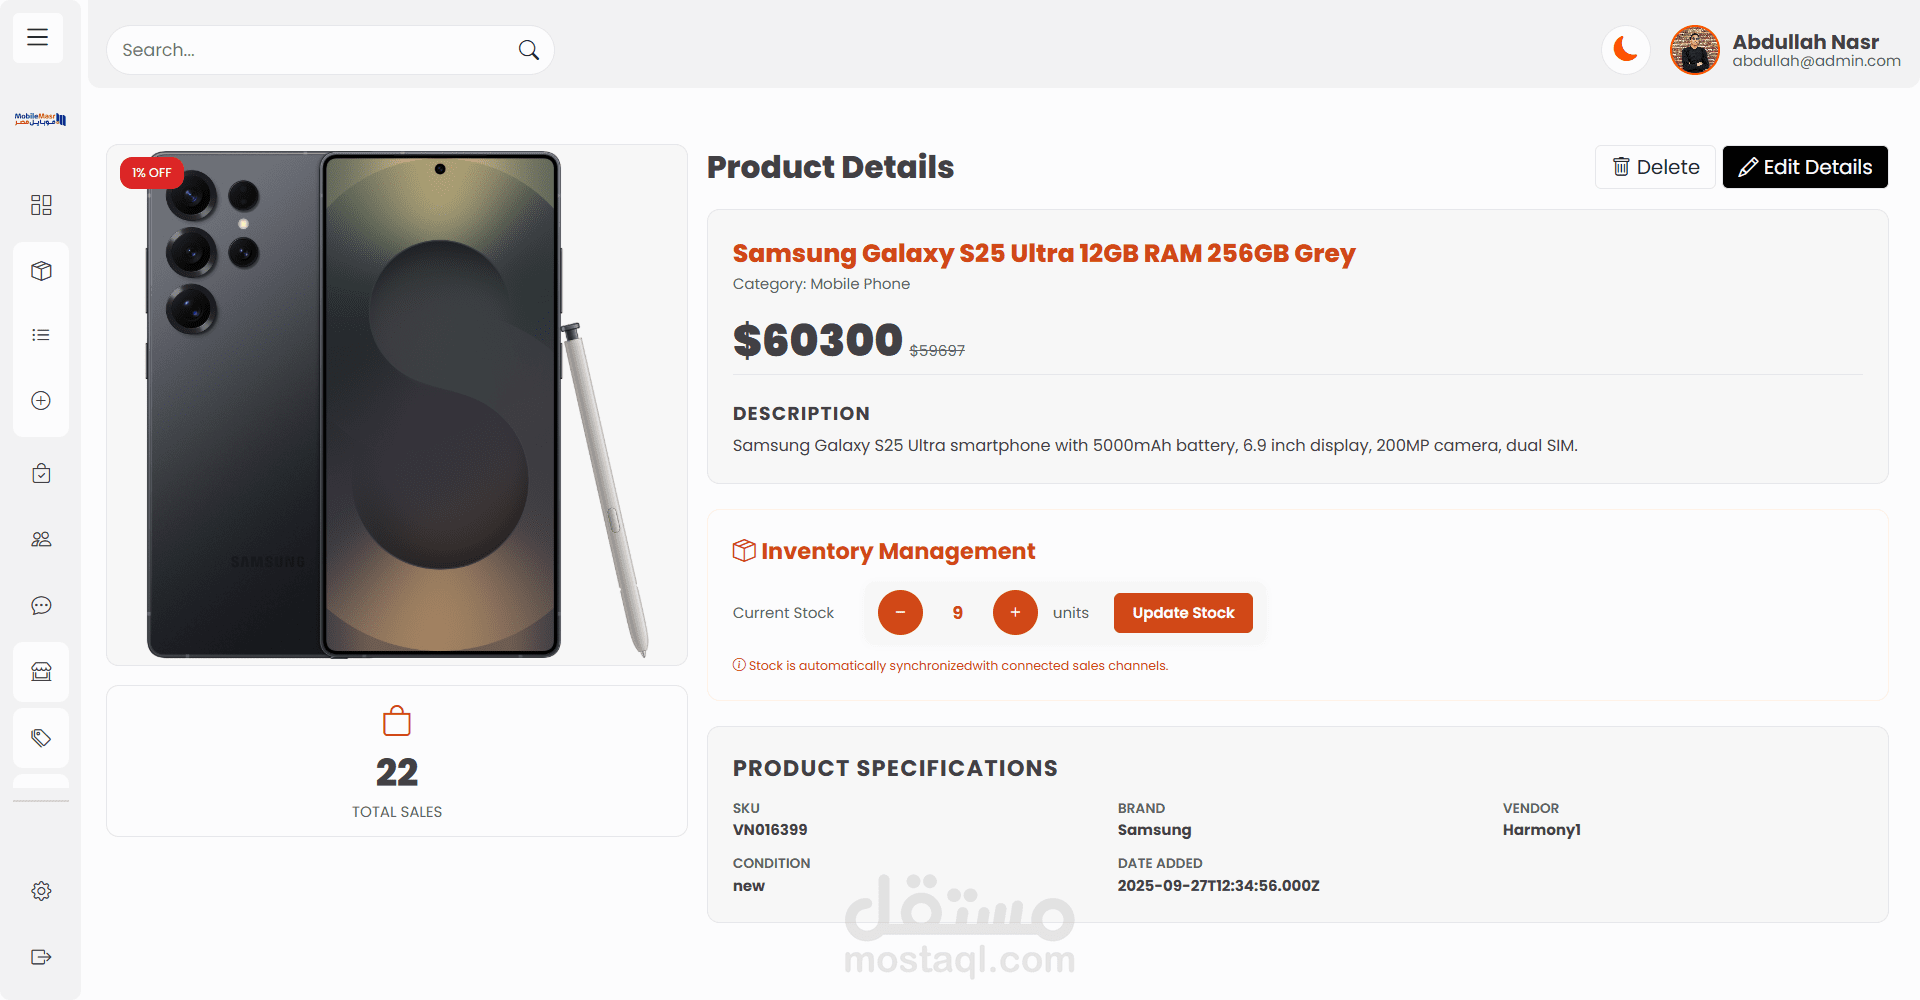Open the tags sidebar icon
The height and width of the screenshot is (1000, 1920).
[x=41, y=738]
